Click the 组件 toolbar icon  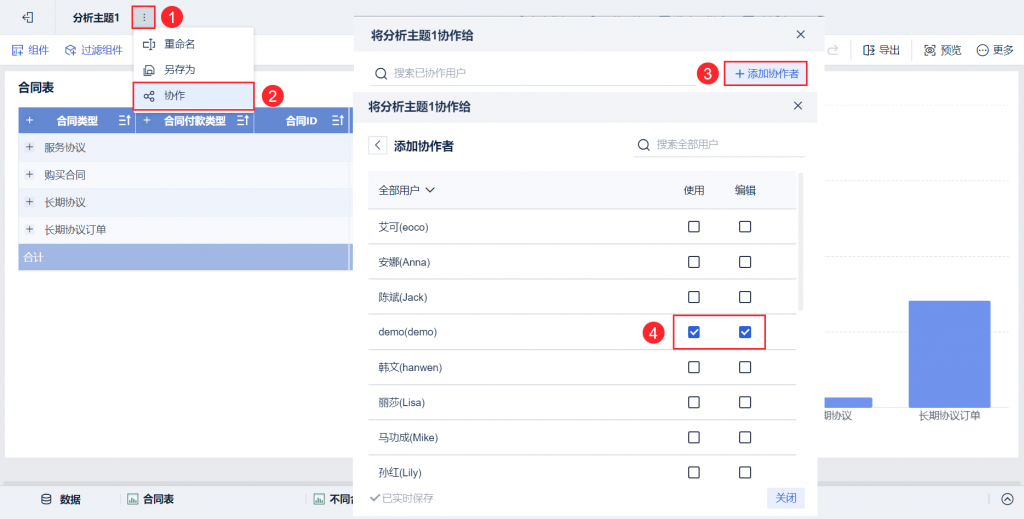18,50
